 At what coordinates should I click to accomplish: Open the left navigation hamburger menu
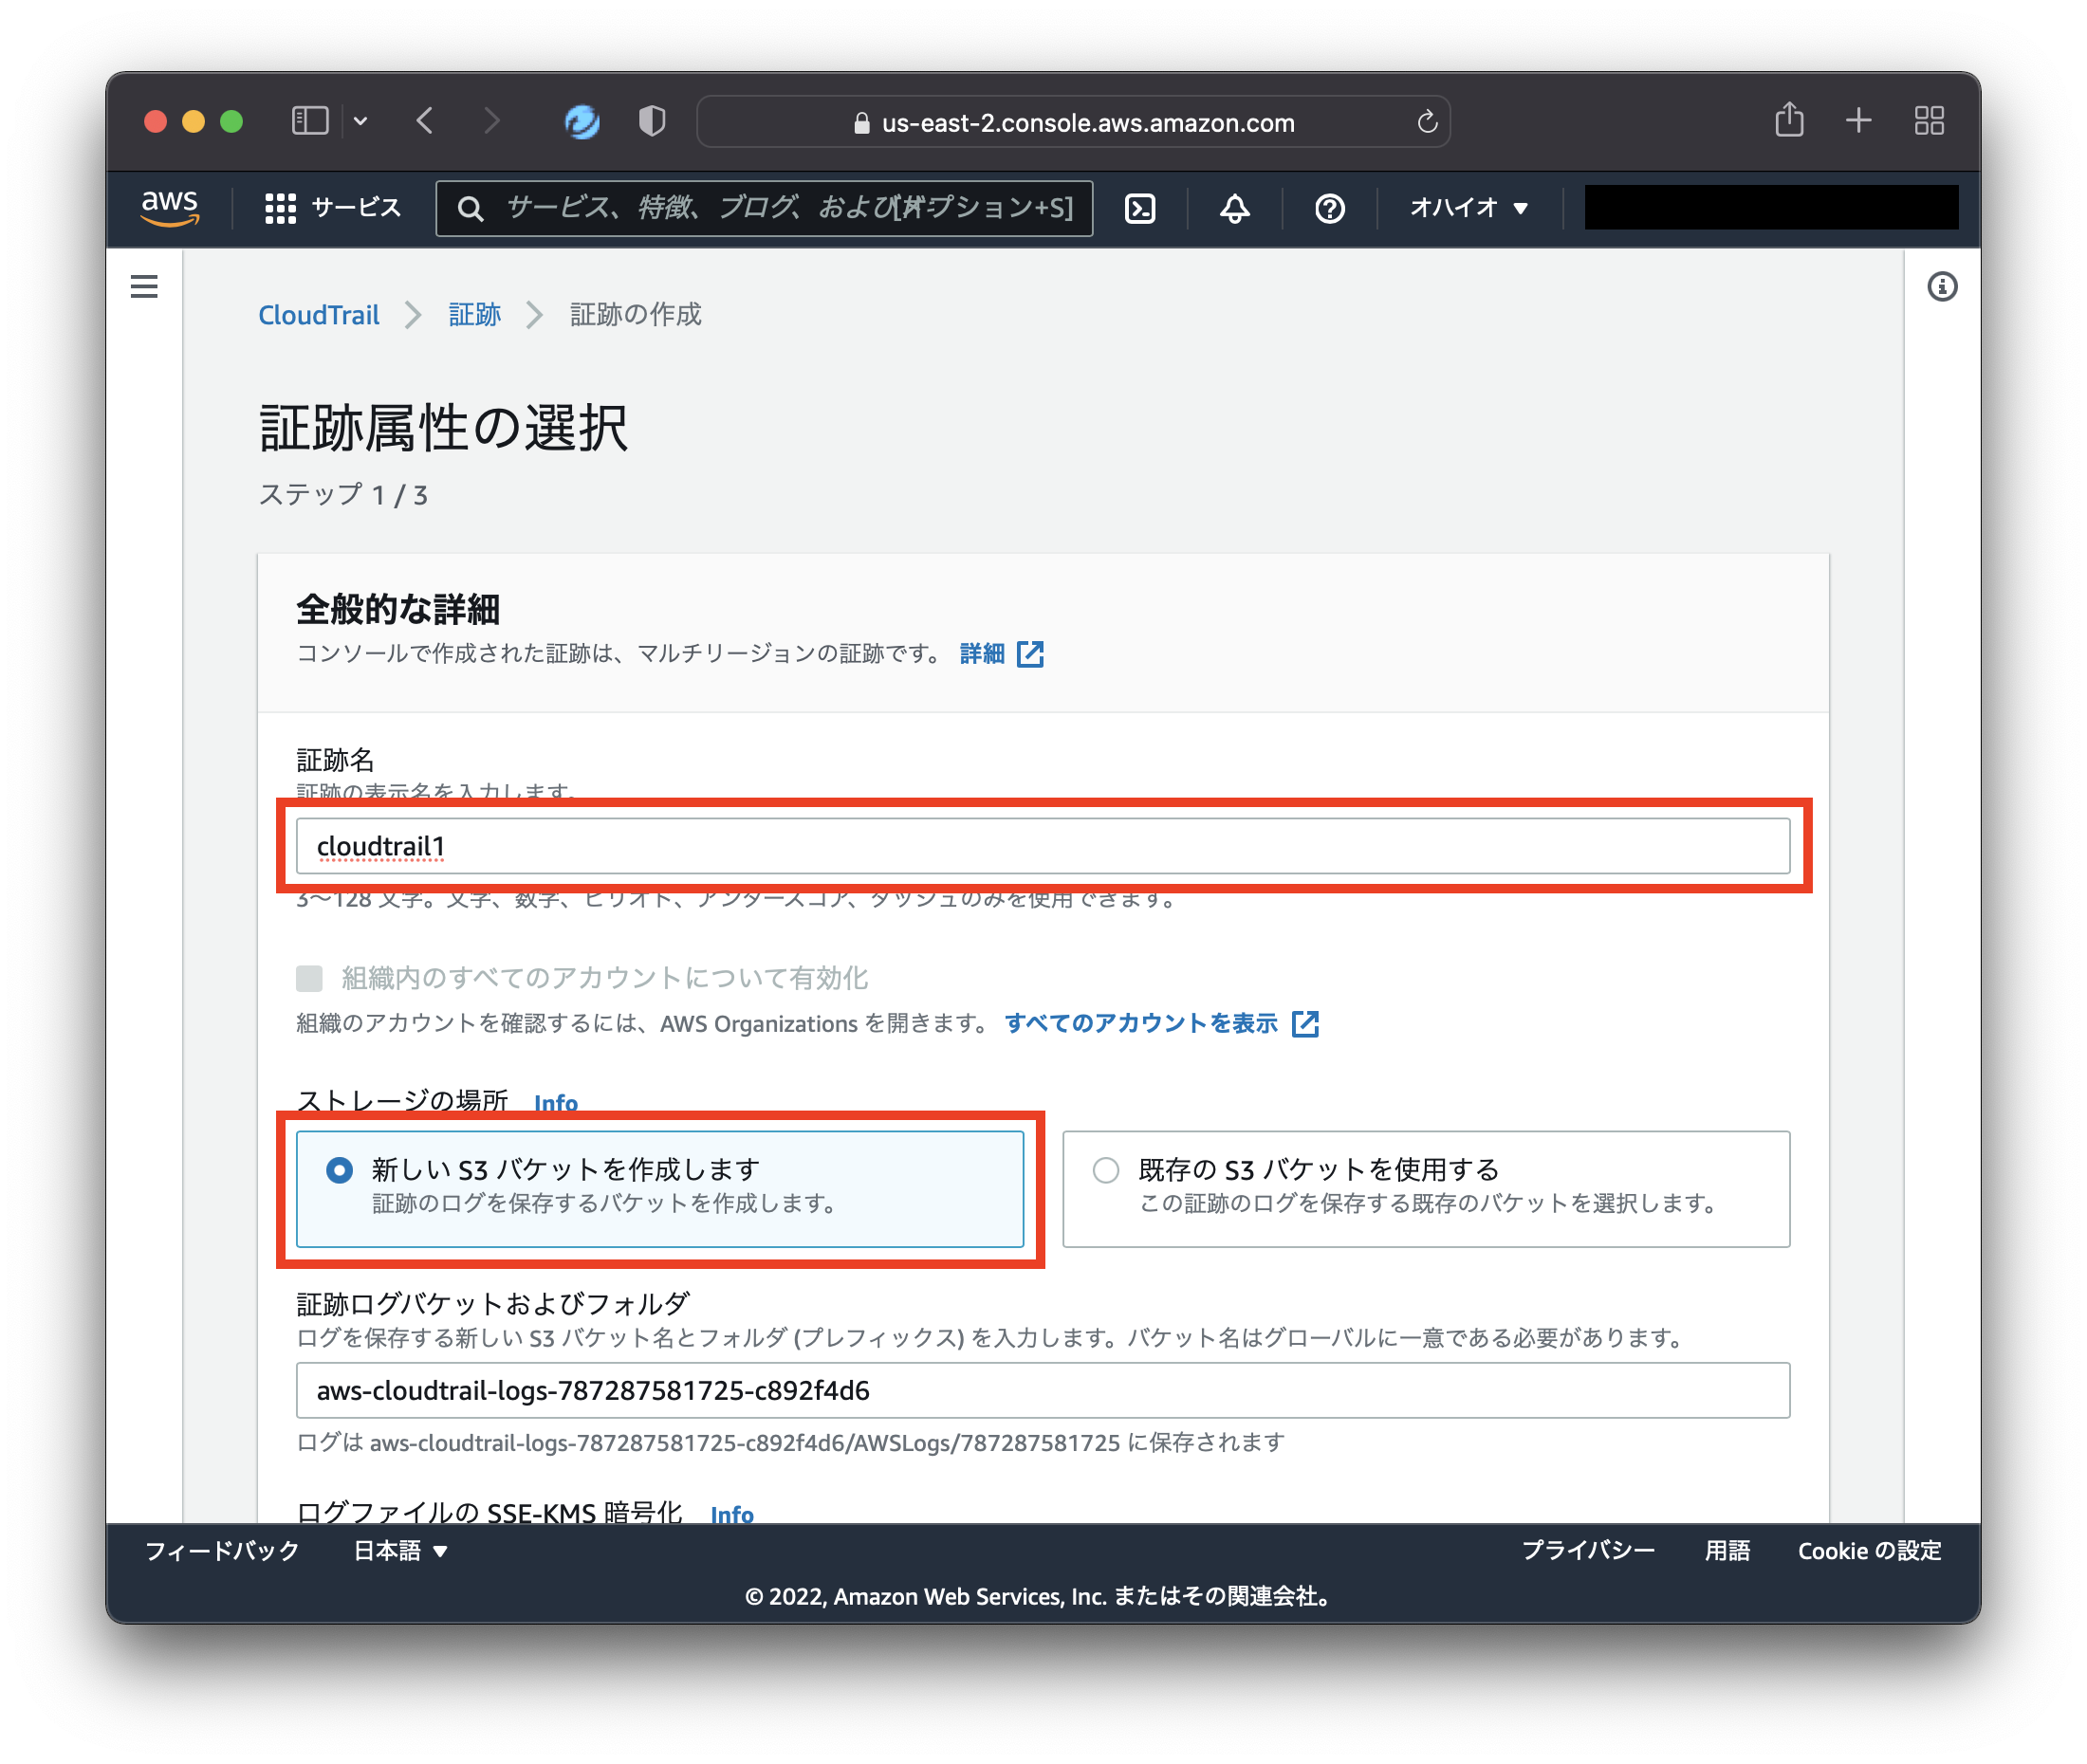coord(144,286)
